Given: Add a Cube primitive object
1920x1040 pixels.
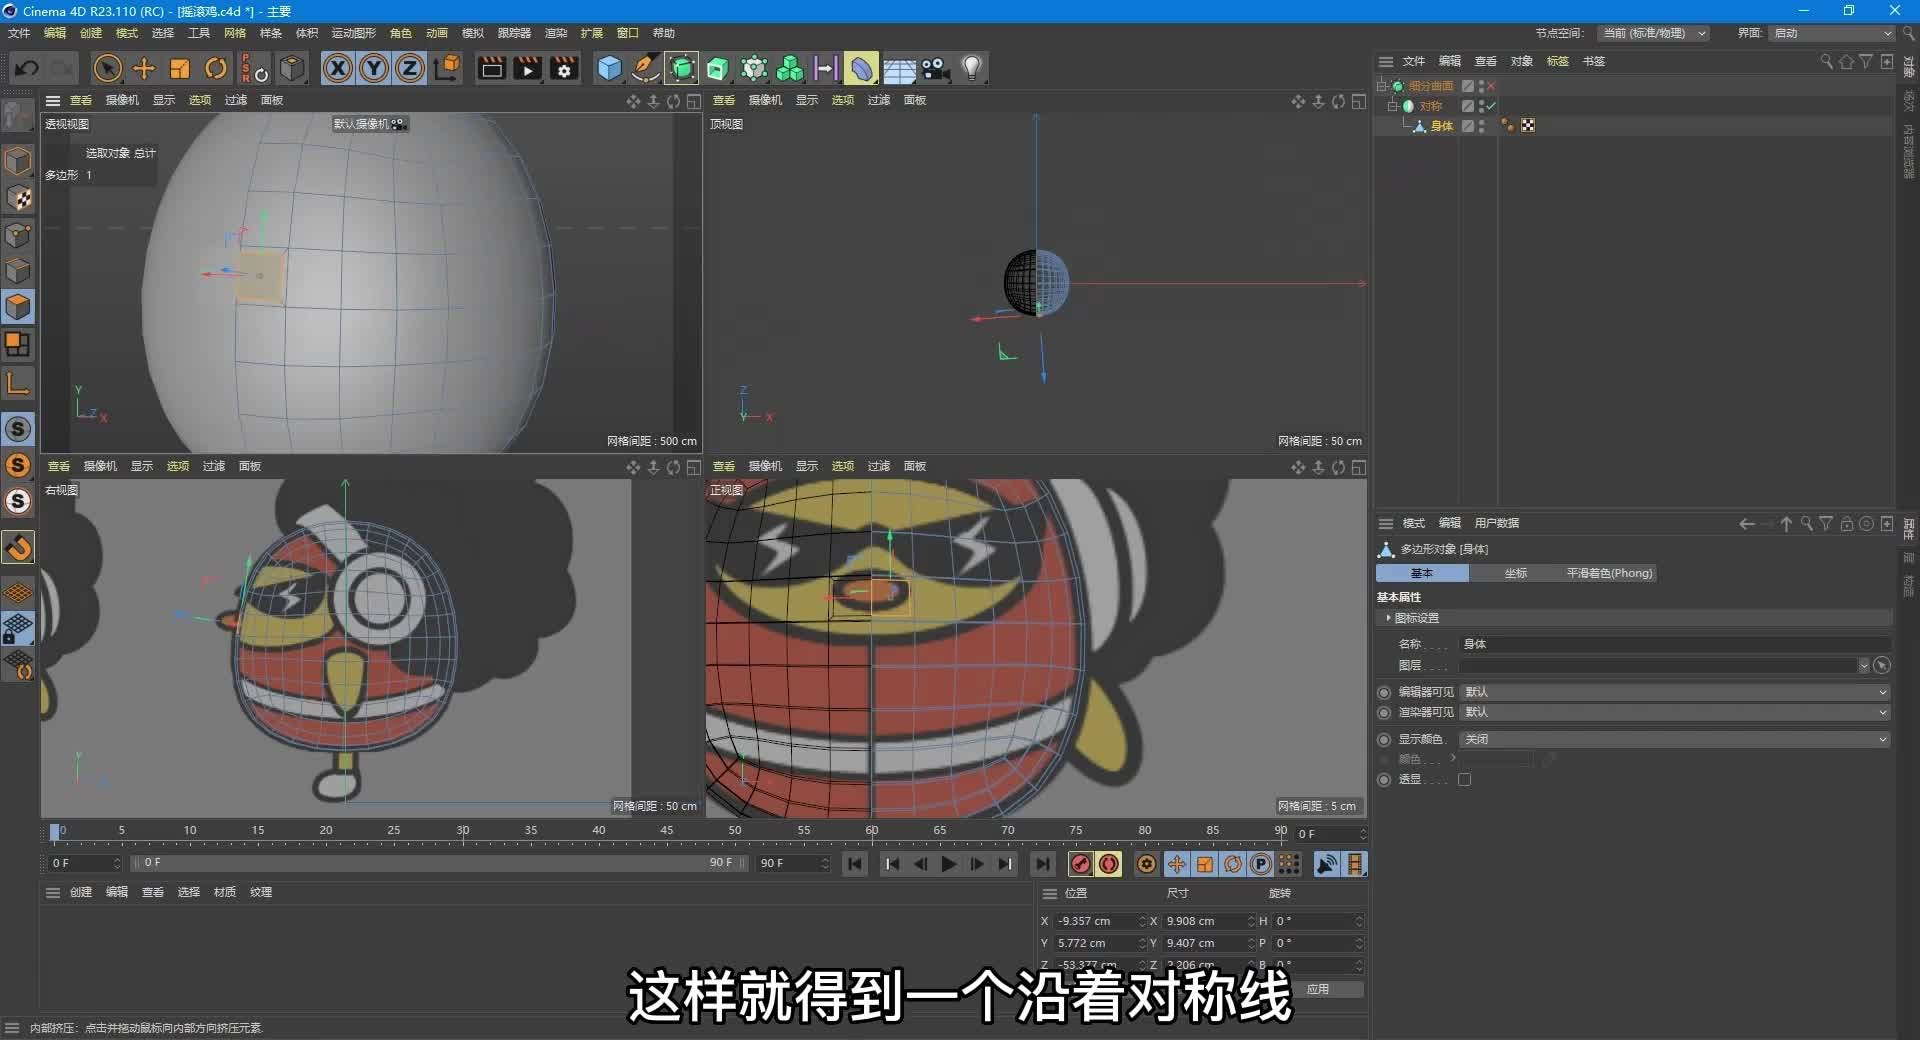Looking at the screenshot, I should [609, 68].
